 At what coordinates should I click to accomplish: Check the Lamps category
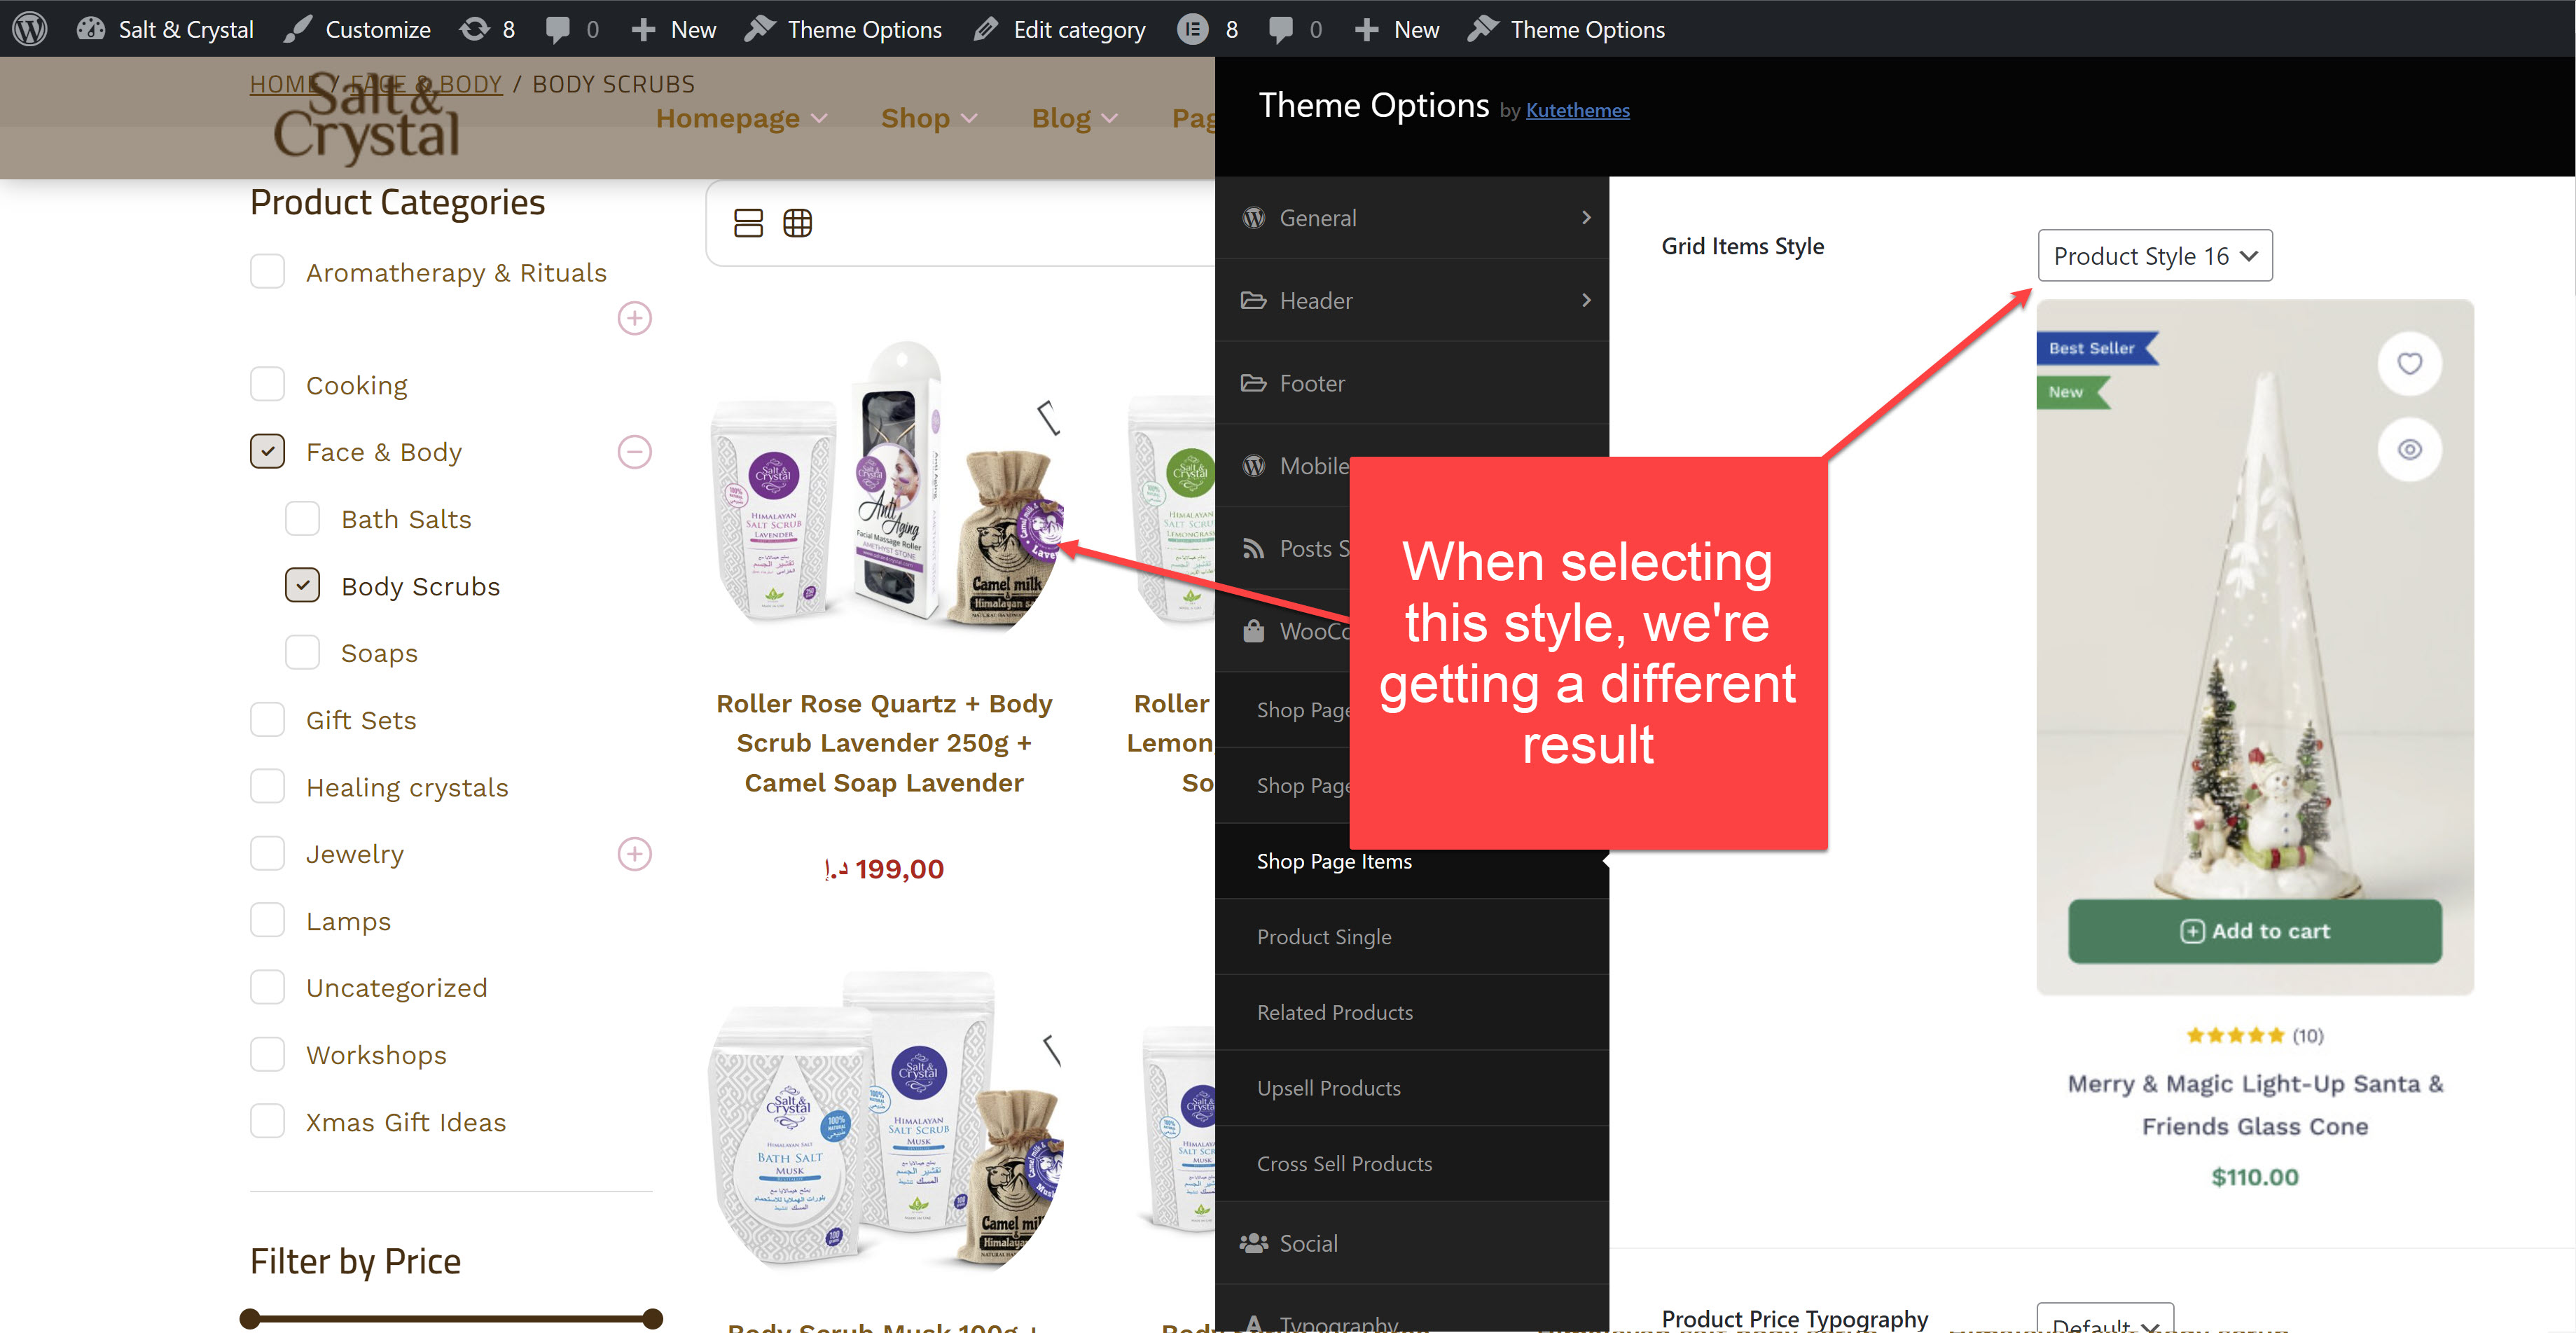coord(267,920)
